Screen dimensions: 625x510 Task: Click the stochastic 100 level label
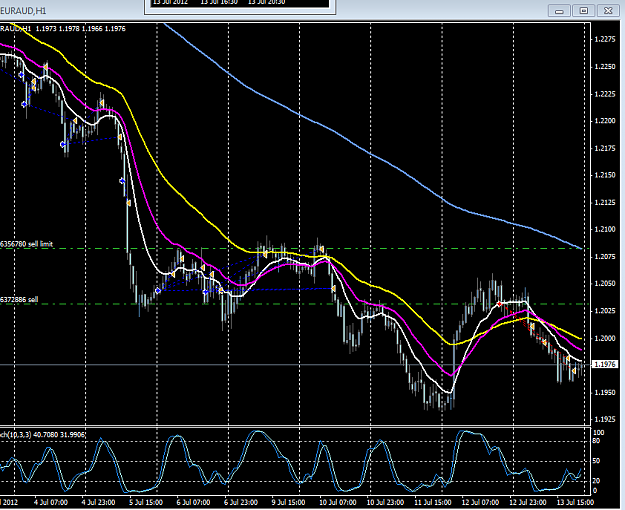tap(599, 433)
